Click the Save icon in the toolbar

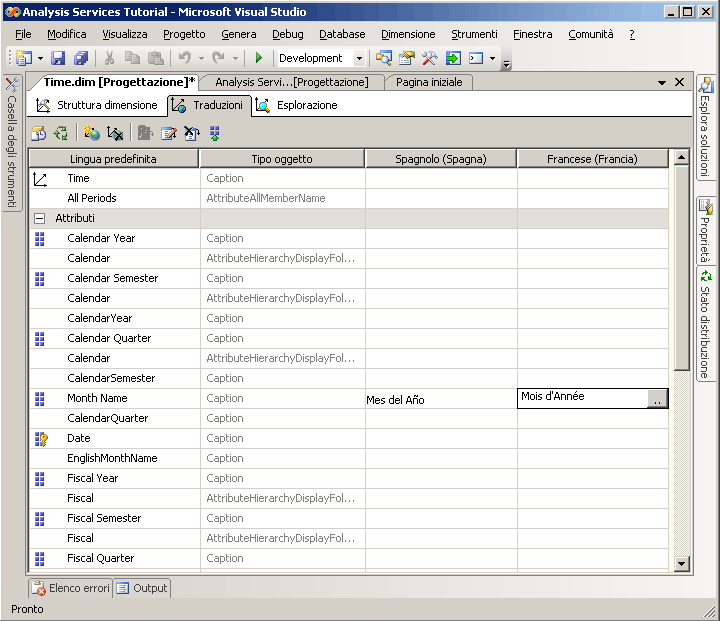pyautogui.click(x=58, y=59)
